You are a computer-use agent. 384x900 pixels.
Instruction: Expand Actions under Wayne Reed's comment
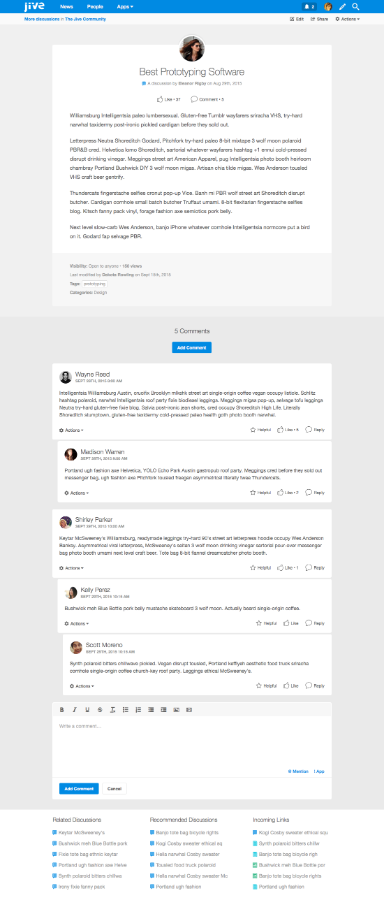click(x=71, y=430)
